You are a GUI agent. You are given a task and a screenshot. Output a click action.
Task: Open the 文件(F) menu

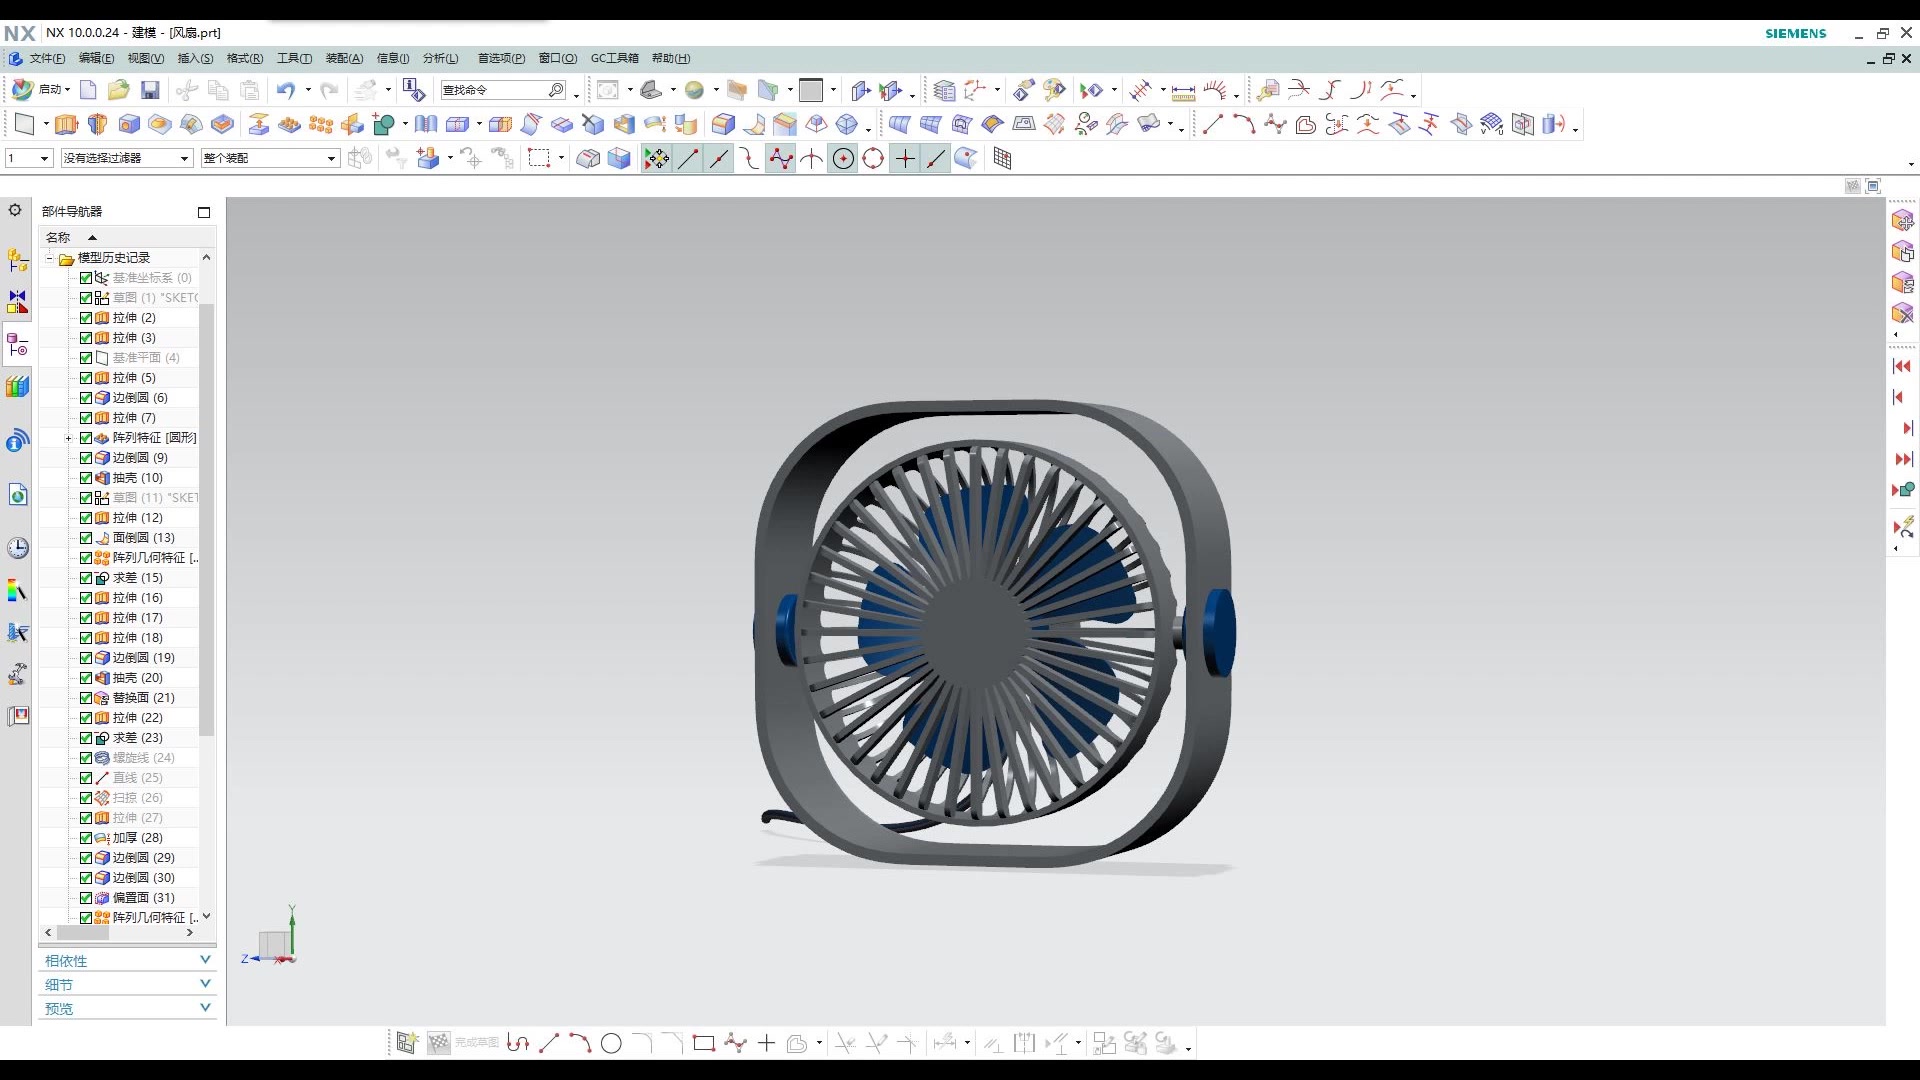46,58
